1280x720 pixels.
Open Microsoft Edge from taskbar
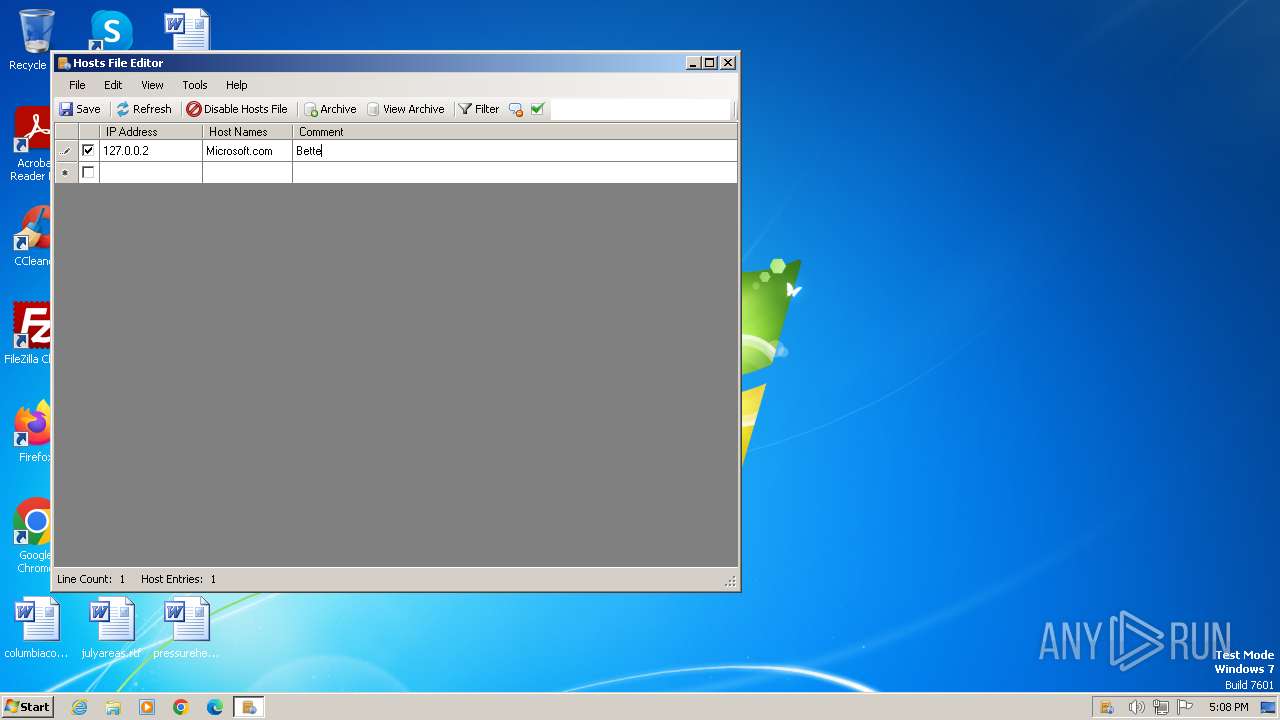pos(215,707)
